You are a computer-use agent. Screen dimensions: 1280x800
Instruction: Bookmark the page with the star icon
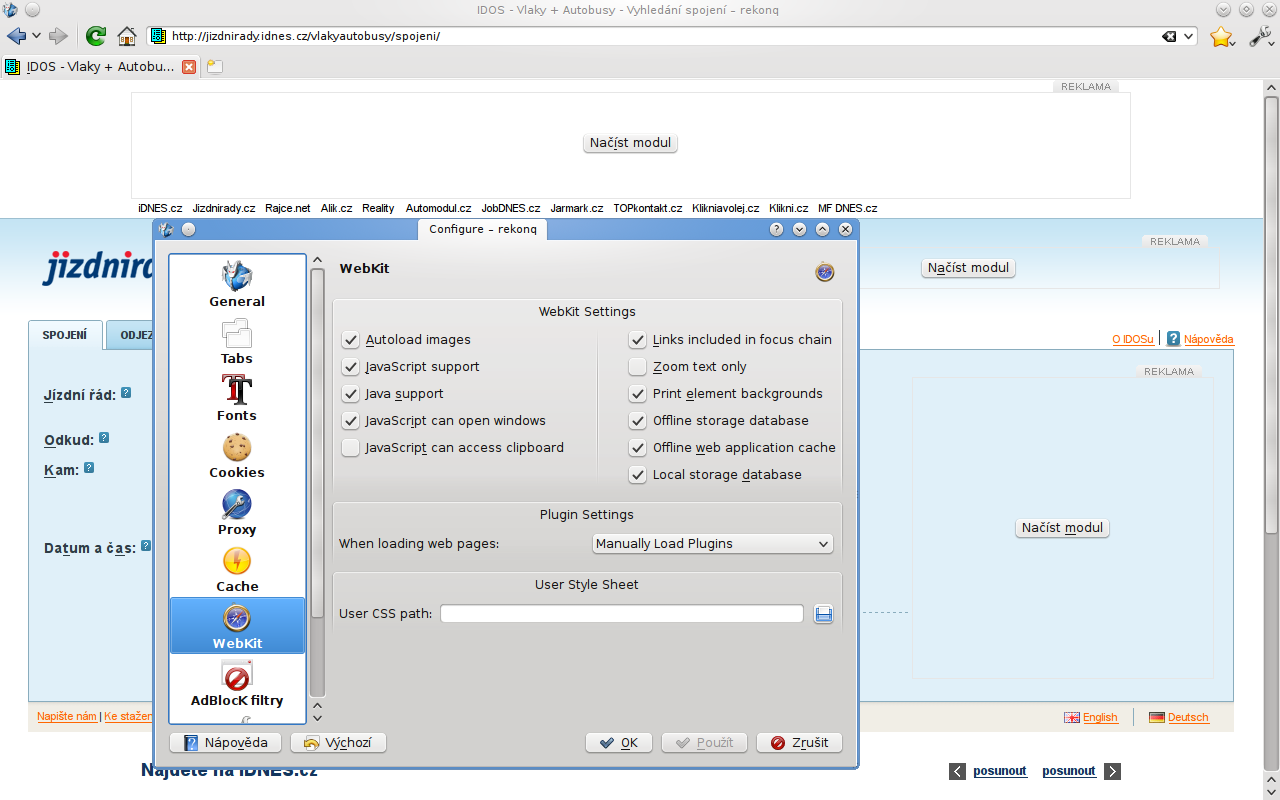(x=1221, y=37)
